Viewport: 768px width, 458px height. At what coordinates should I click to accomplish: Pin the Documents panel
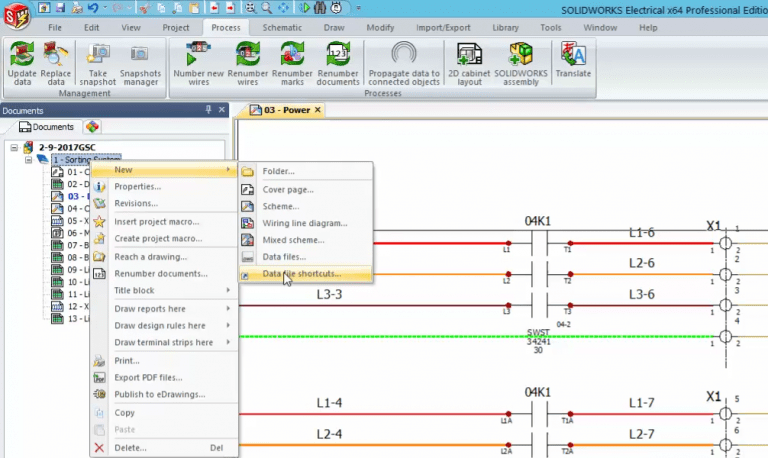tap(208, 110)
